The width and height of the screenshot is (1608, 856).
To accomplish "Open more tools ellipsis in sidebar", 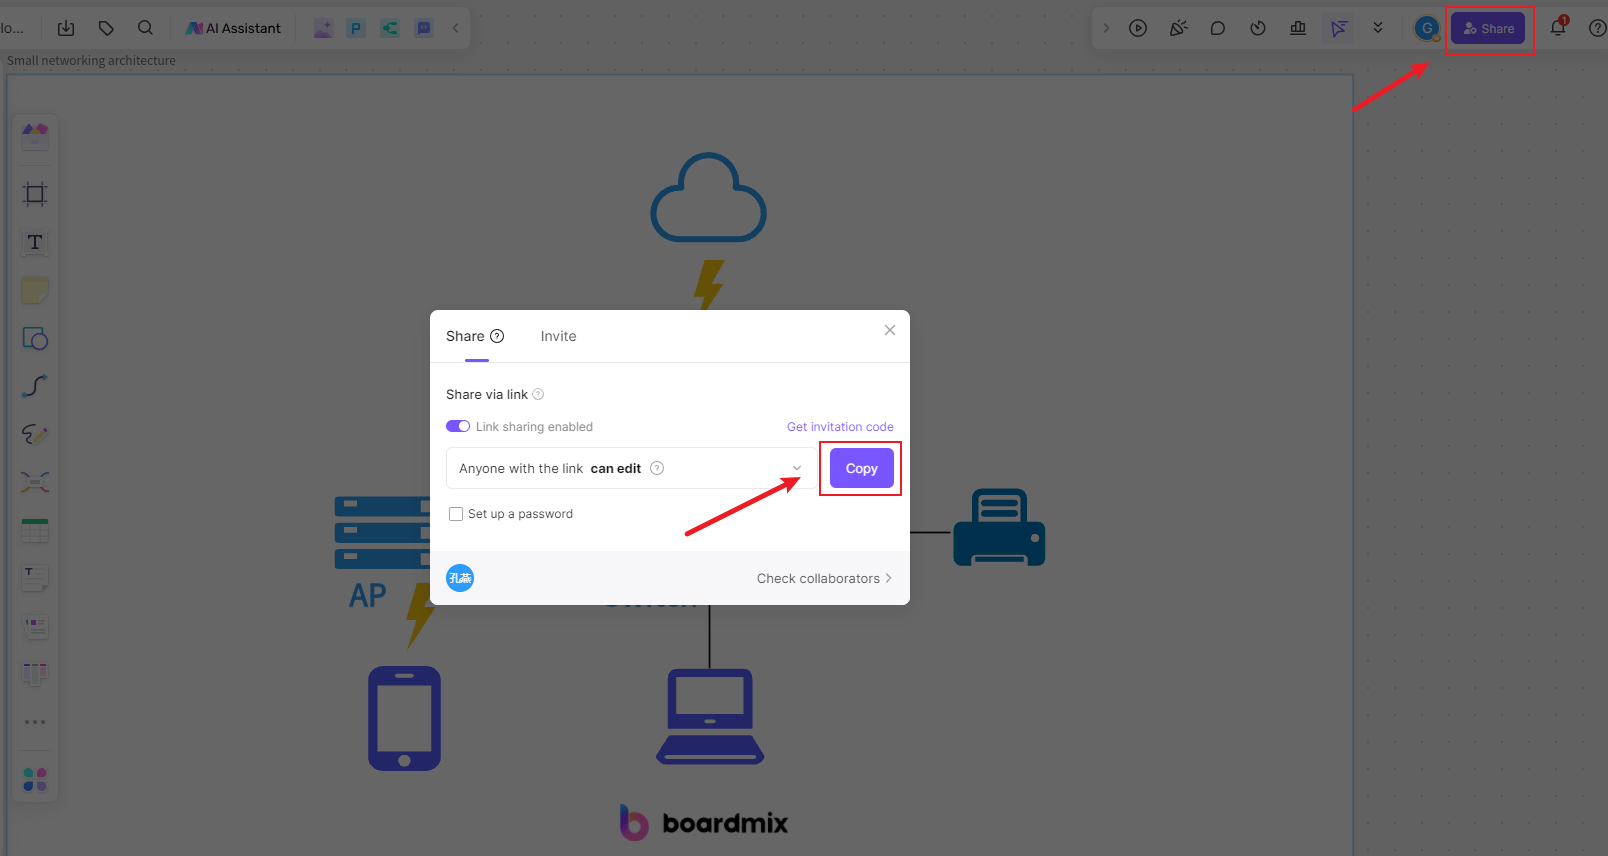I will (x=35, y=722).
